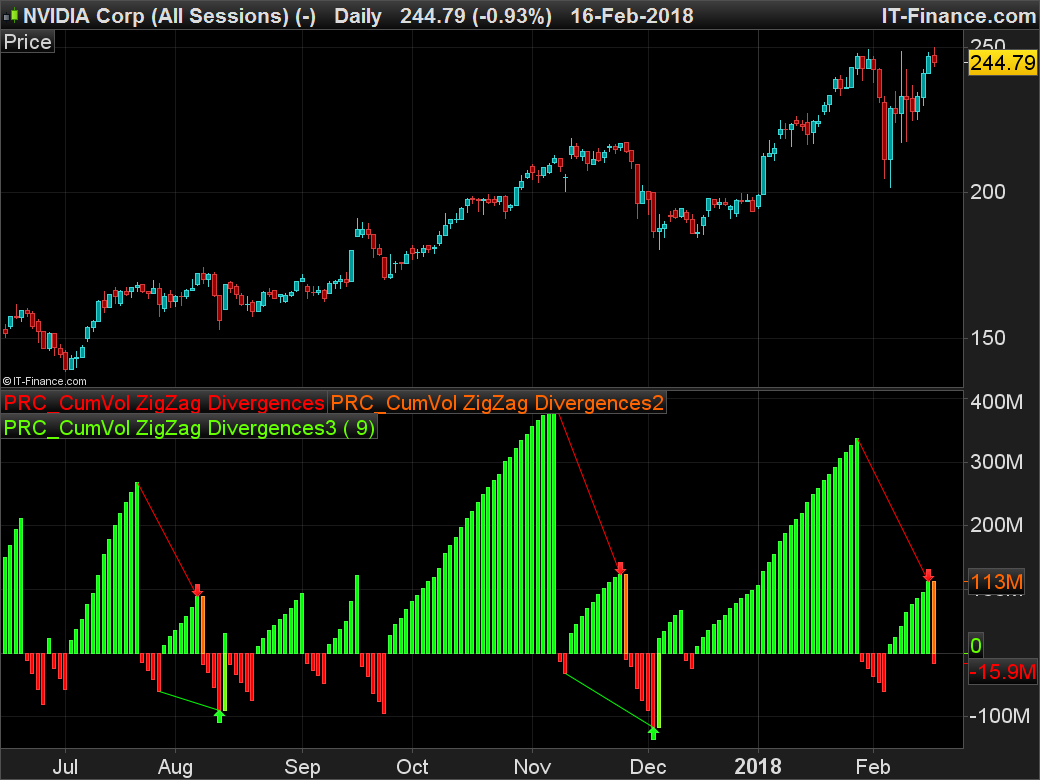The width and height of the screenshot is (1040, 780).
Task: Click the candlestick icon before NVIDIA Corp title
Action: pyautogui.click(x=12, y=15)
